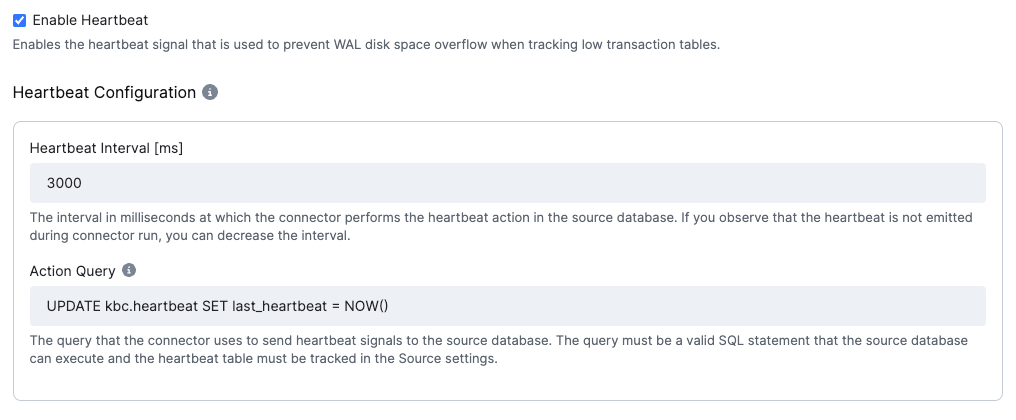Image resolution: width=1016 pixels, height=420 pixels.
Task: Place cursor at NOW() in the query
Action: click(366, 306)
